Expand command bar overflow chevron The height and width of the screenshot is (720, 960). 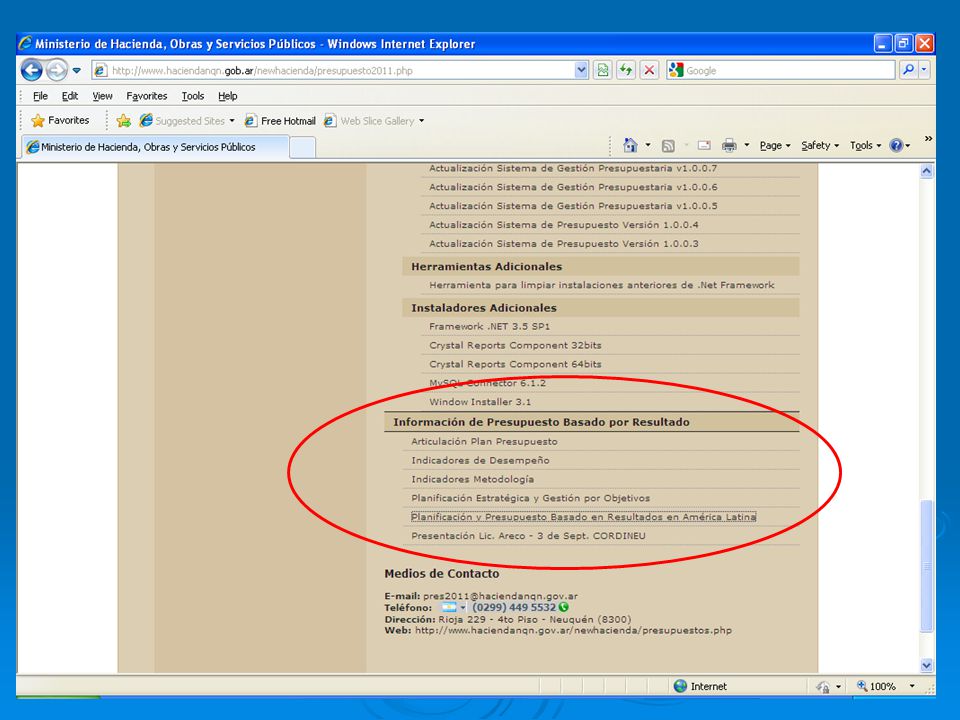928,139
